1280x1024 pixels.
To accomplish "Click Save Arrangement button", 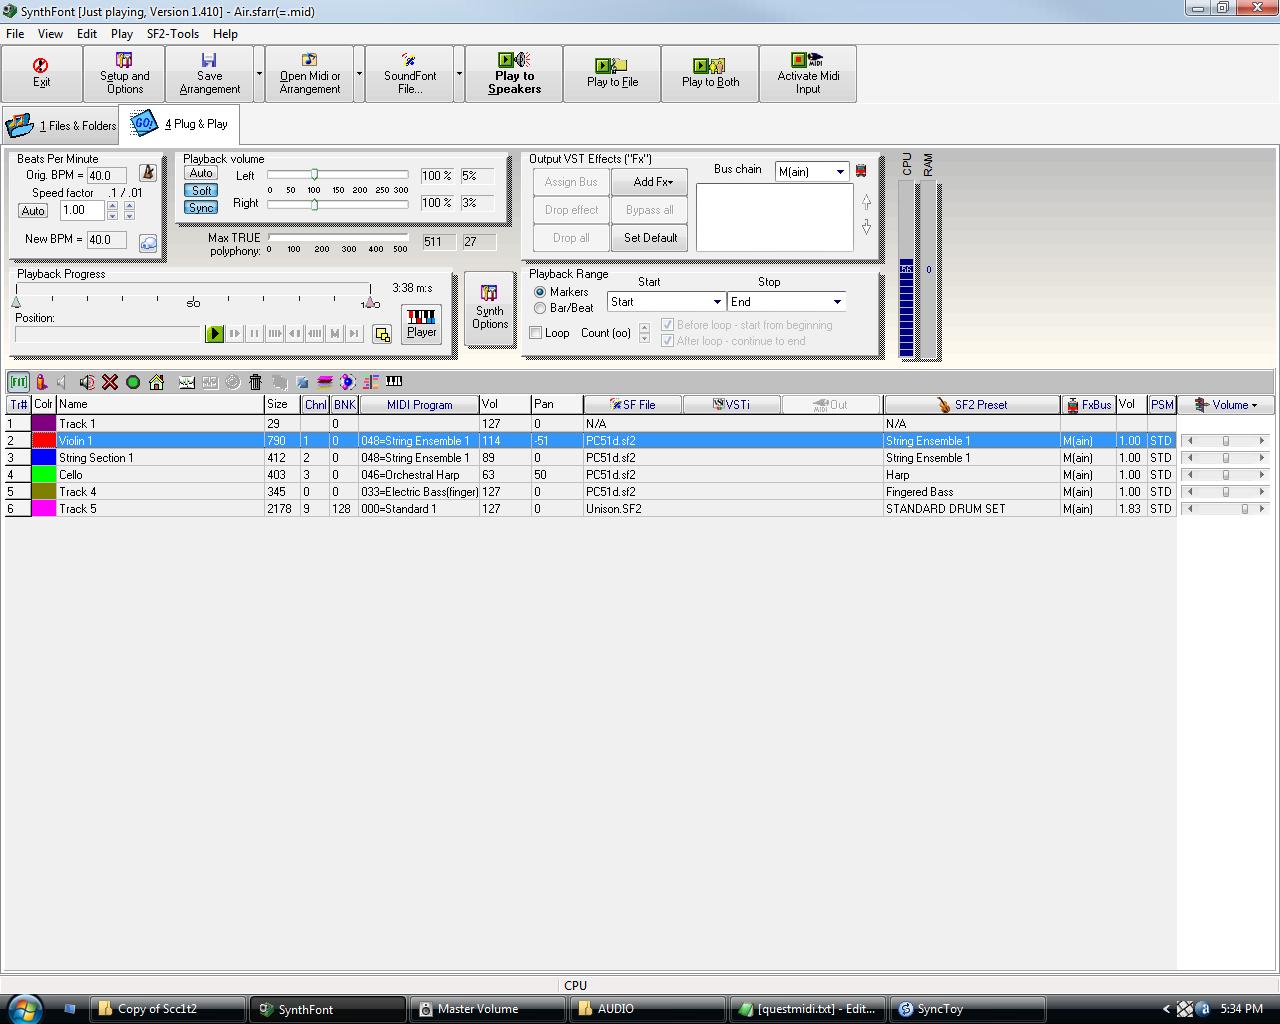I will pyautogui.click(x=210, y=73).
